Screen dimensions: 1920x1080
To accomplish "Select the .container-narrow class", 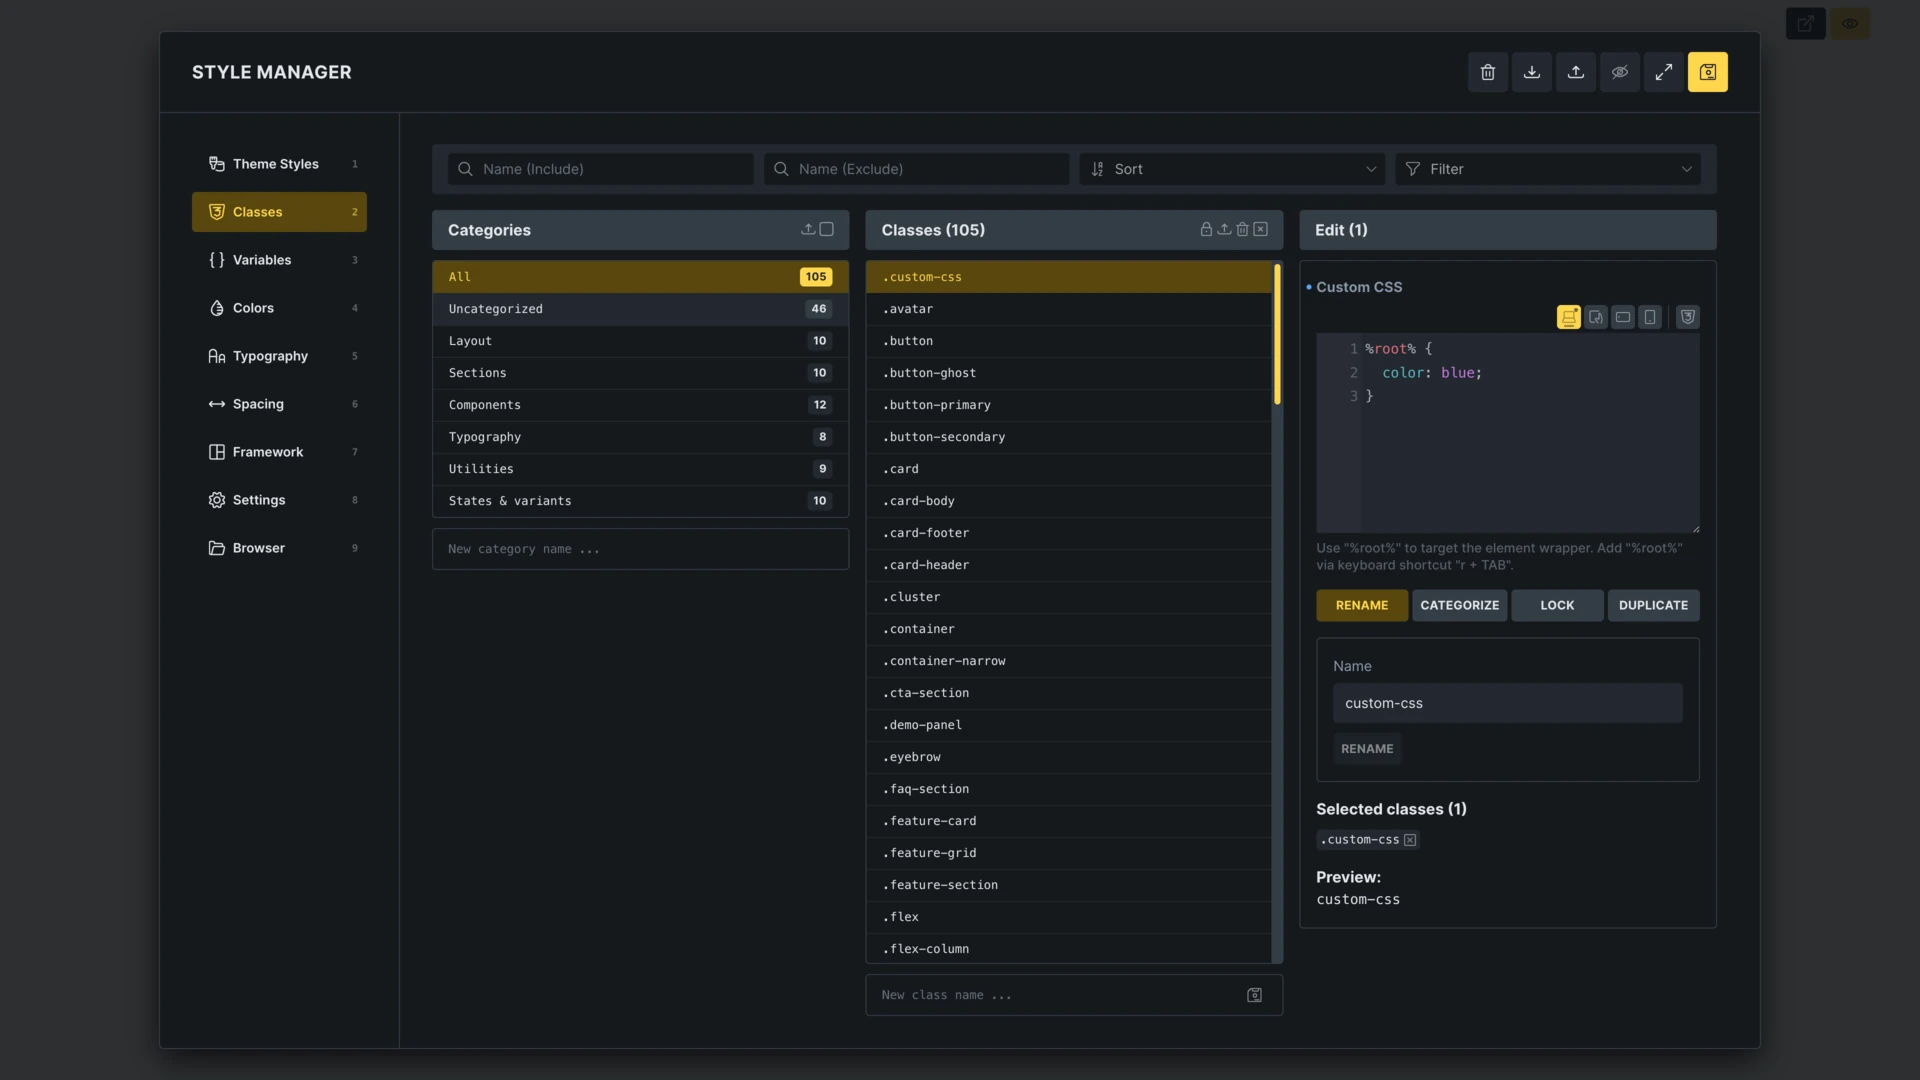I will [x=1068, y=661].
